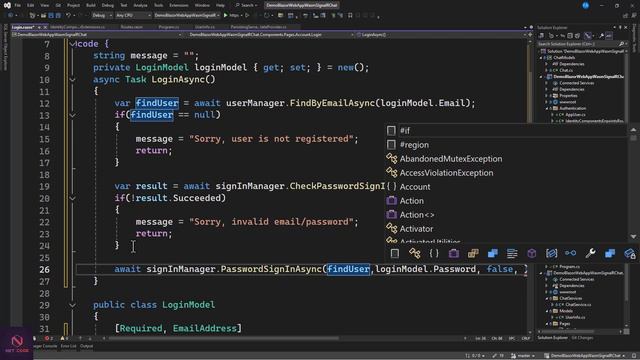
Task: Open the LoginAsync member navigation dropdown
Action: click(x=440, y=35)
